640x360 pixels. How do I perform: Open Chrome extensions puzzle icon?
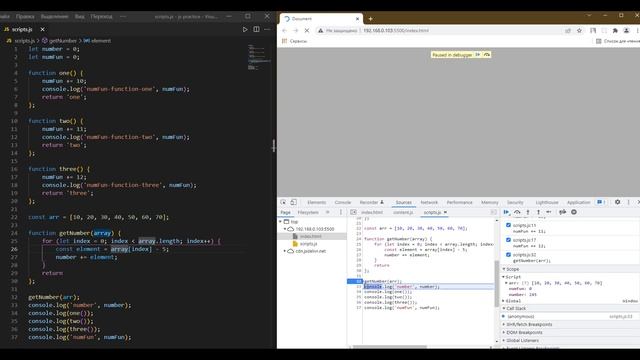coord(615,31)
